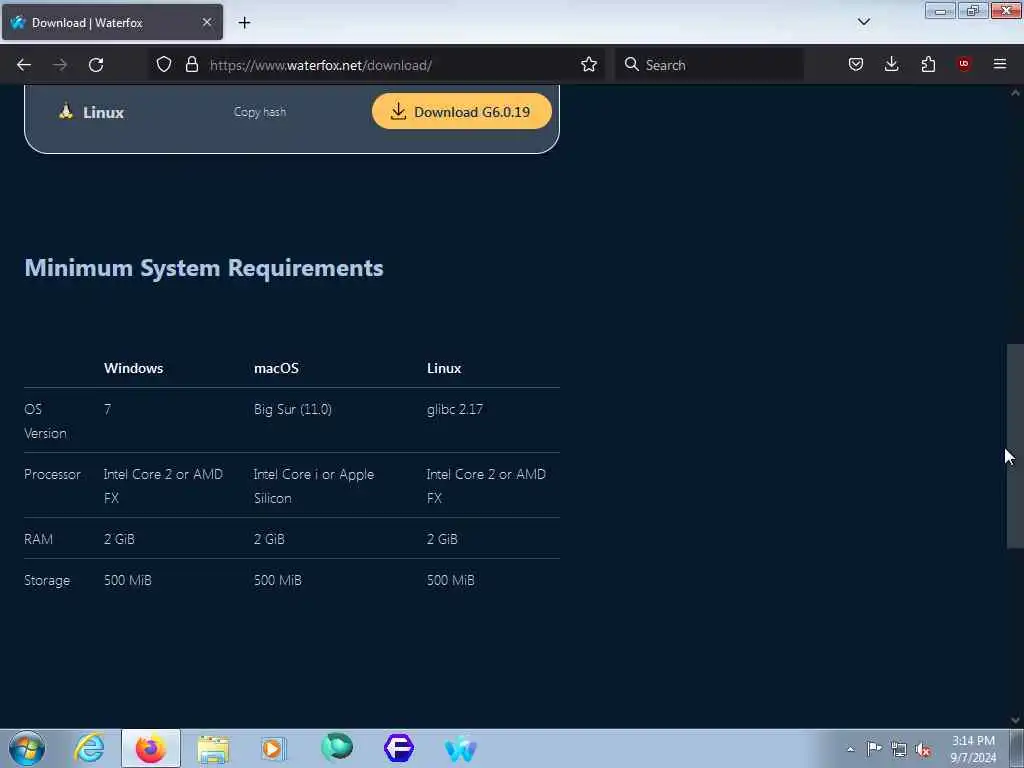
Task: Click the Storage row label
Action: pos(47,580)
